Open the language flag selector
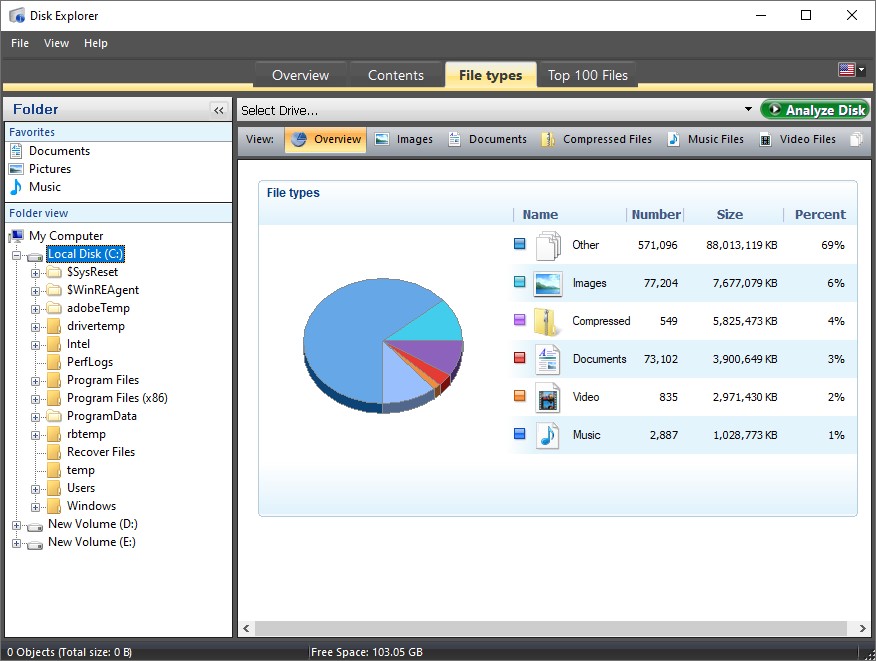The width and height of the screenshot is (876, 661). (x=849, y=69)
